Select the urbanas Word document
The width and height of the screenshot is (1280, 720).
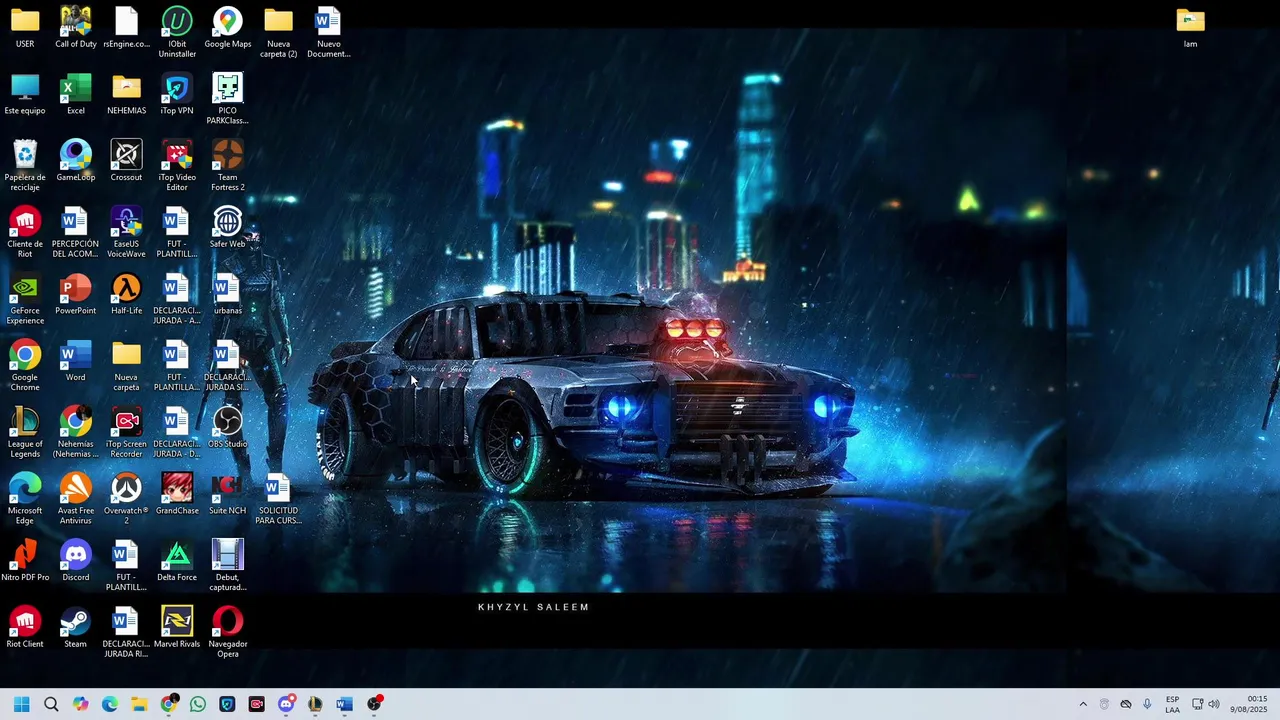pyautogui.click(x=228, y=294)
